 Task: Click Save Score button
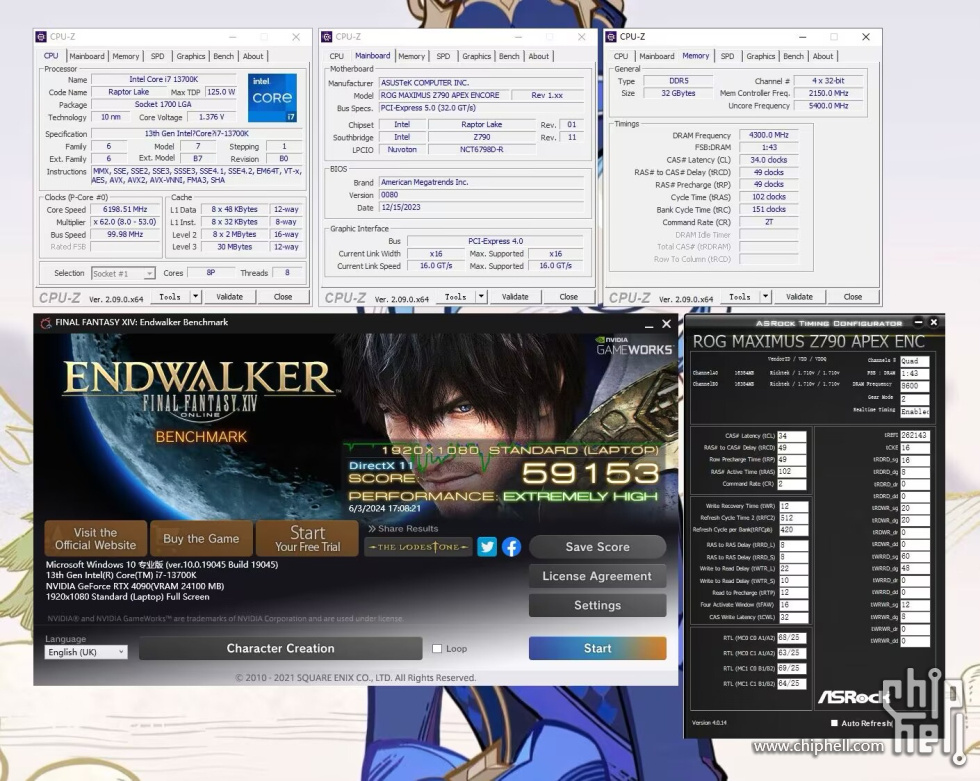point(598,547)
